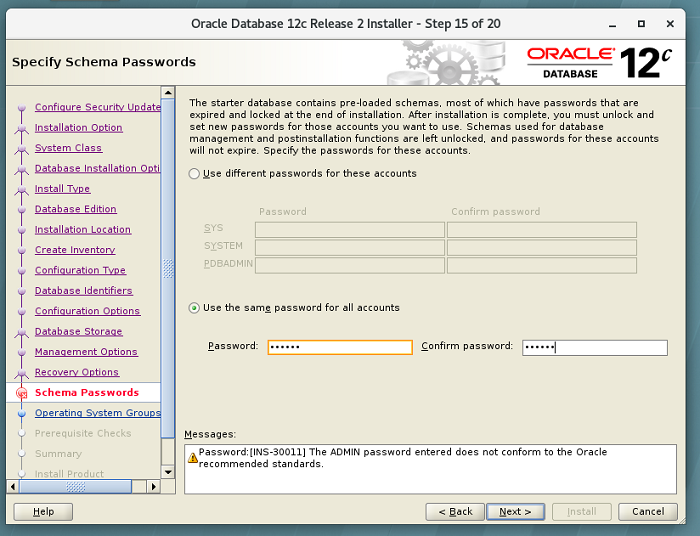Open the Database Storage step

(x=78, y=332)
